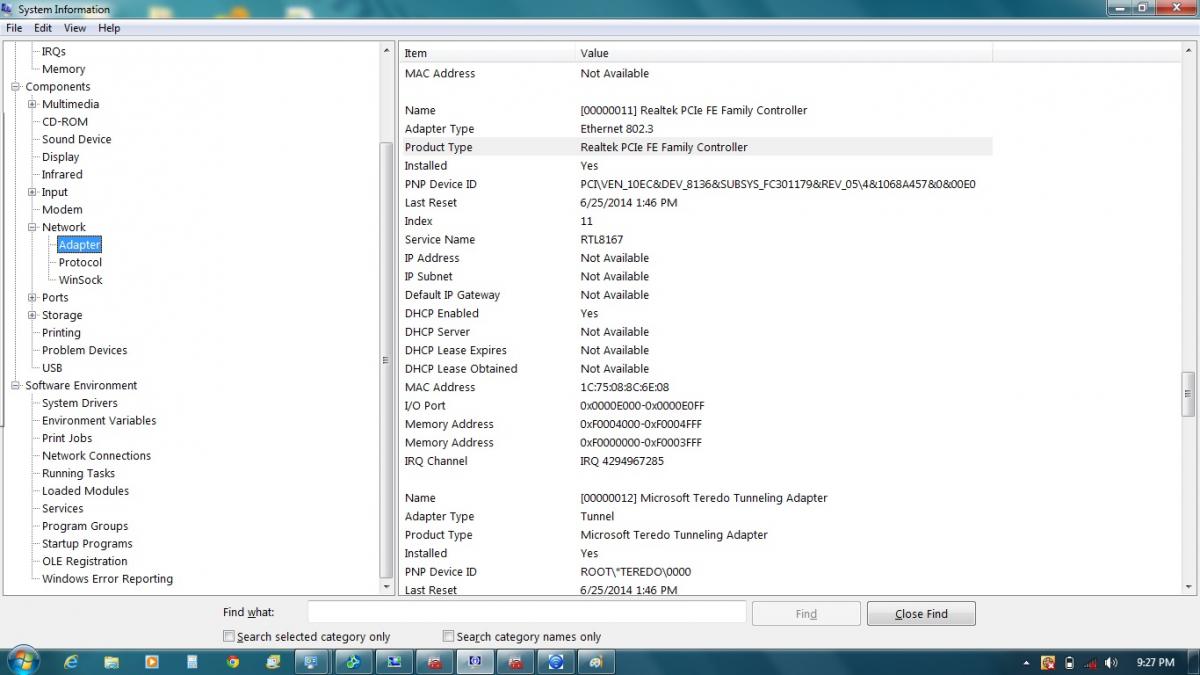The height and width of the screenshot is (675, 1200).
Task: Select the Memory tree item
Action: pyautogui.click(x=64, y=69)
